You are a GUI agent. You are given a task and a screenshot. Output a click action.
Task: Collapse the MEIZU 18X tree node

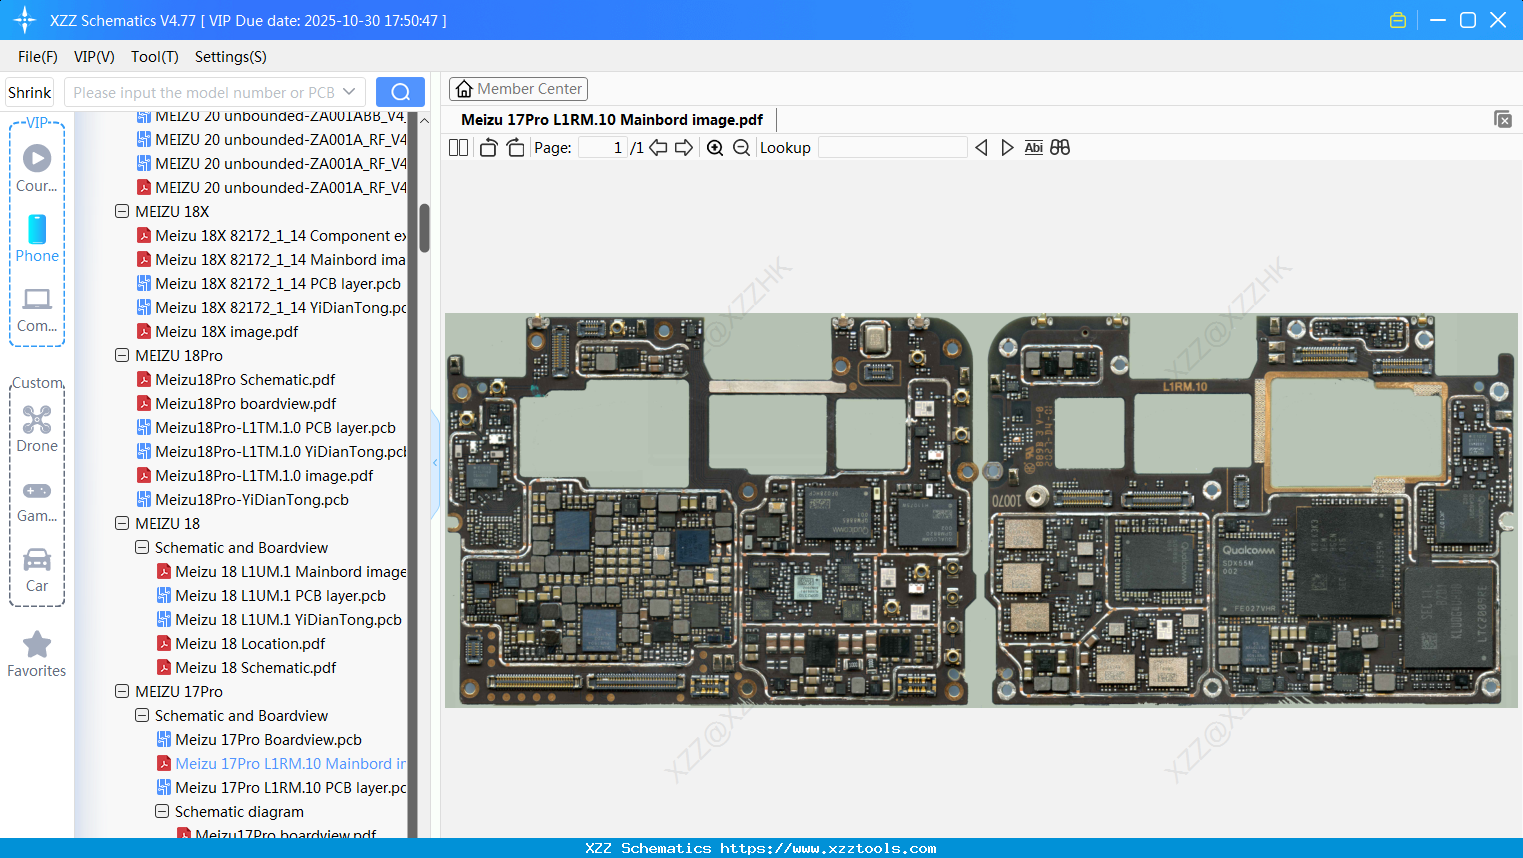click(122, 212)
